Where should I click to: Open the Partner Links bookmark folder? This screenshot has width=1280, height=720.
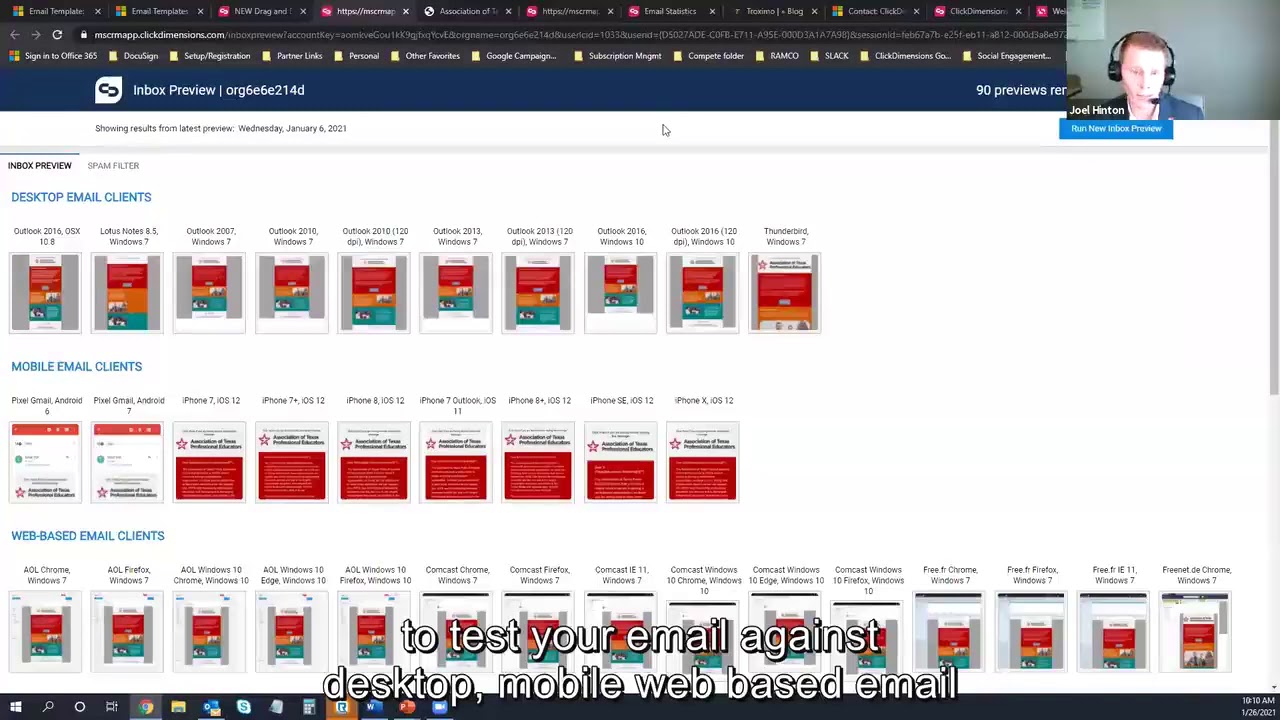pos(292,56)
